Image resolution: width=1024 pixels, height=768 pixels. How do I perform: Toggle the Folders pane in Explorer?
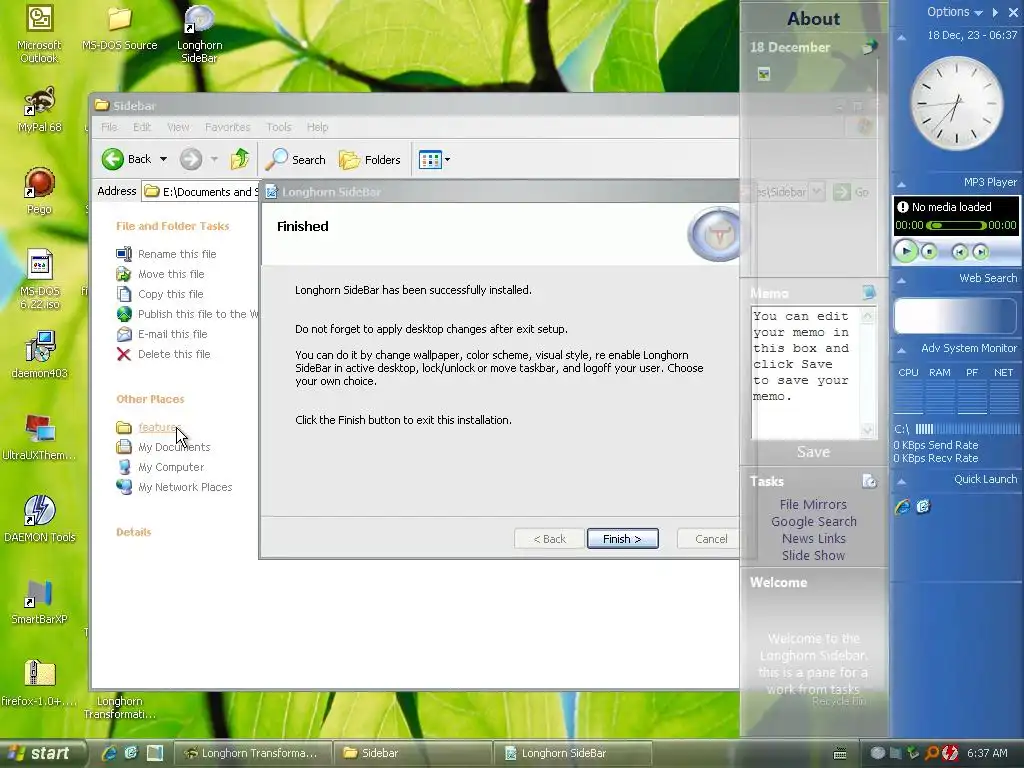pos(370,159)
